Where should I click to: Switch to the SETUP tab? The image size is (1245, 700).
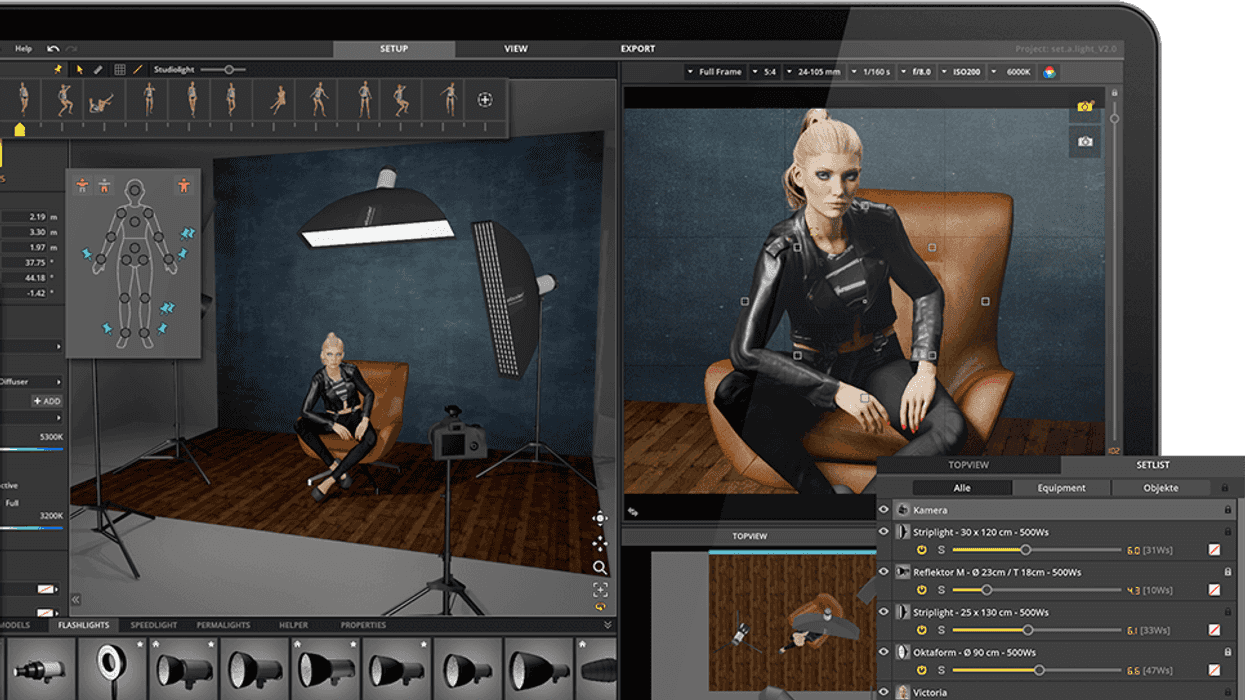[394, 48]
